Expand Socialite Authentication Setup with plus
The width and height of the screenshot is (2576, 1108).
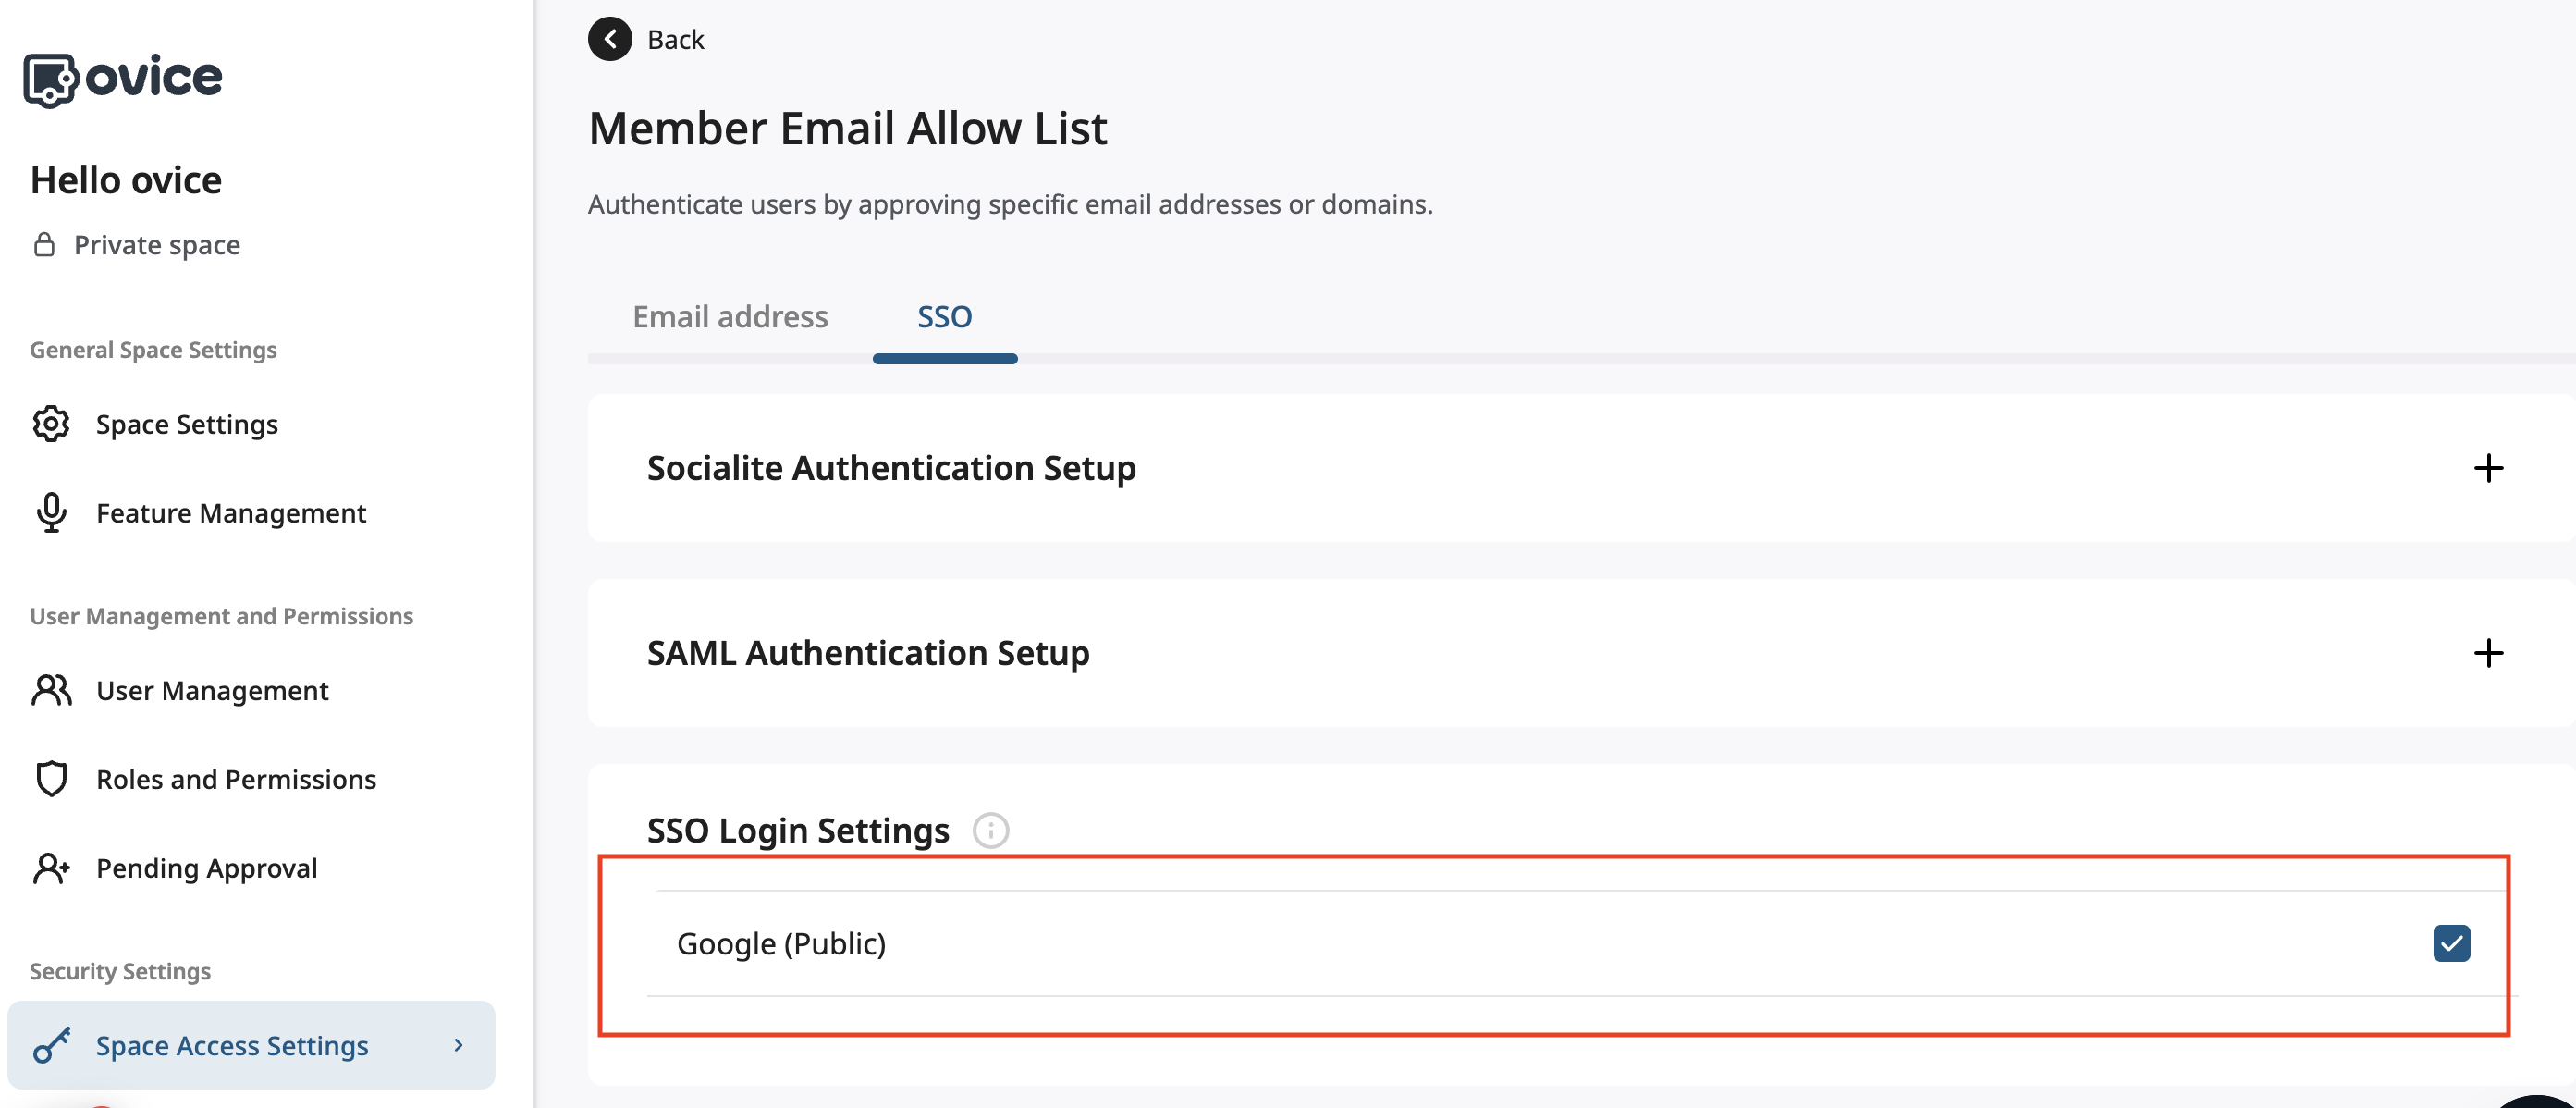point(2487,468)
